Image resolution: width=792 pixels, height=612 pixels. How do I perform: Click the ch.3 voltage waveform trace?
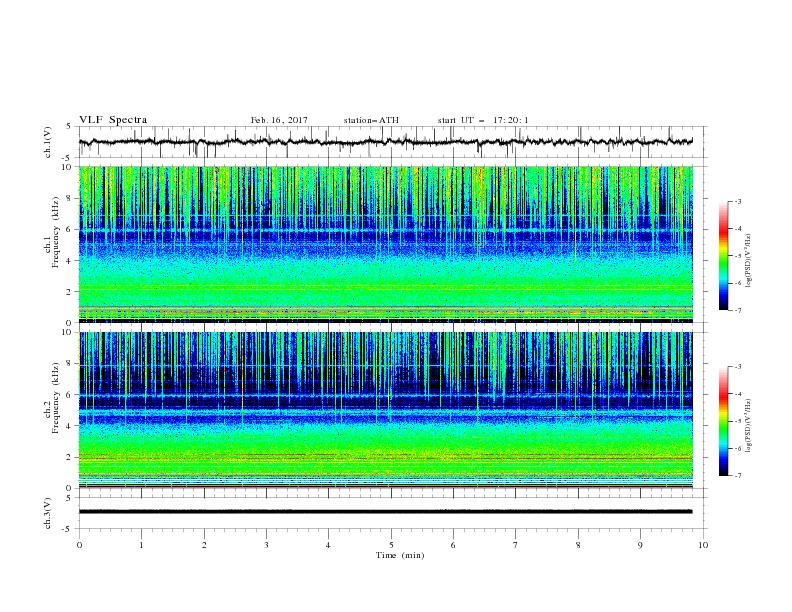coord(385,512)
